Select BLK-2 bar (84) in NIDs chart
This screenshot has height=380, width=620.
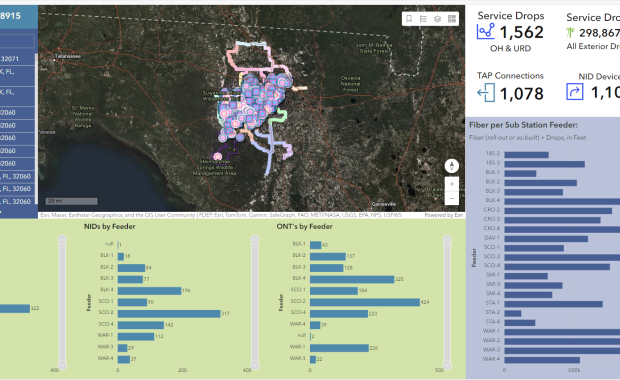[x=131, y=268]
